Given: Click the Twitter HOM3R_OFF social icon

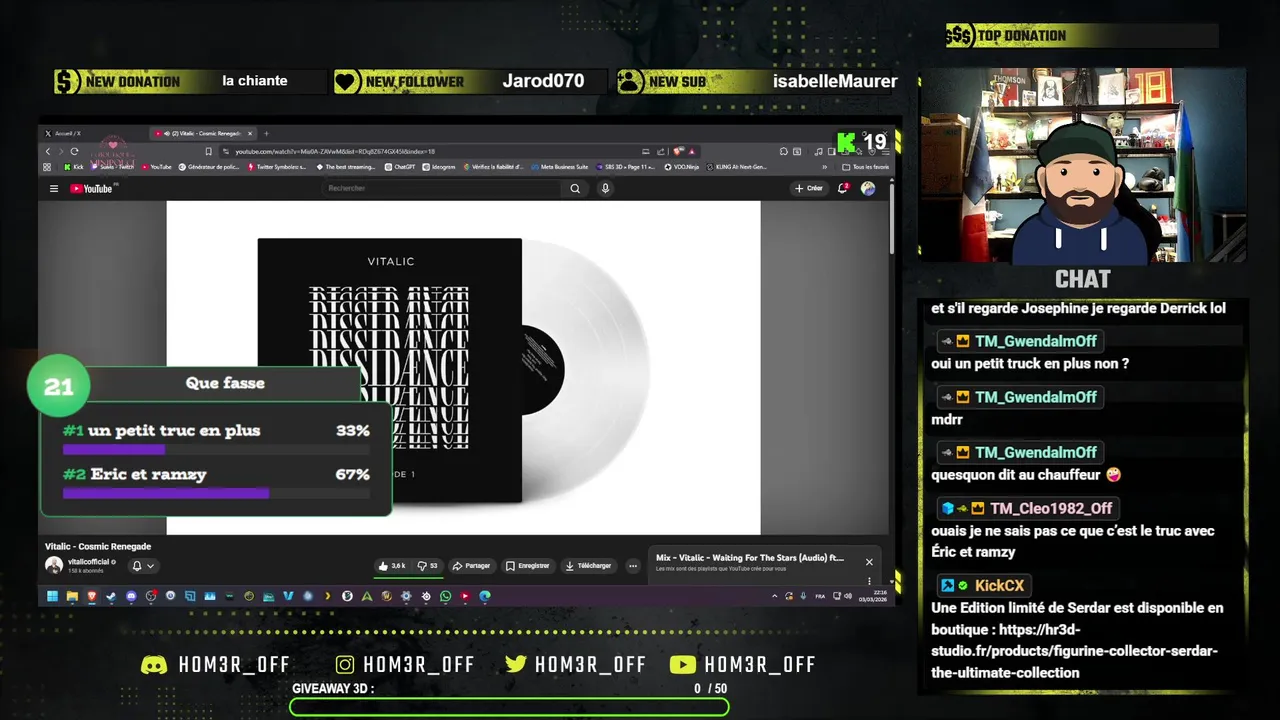Looking at the screenshot, I should click(516, 665).
